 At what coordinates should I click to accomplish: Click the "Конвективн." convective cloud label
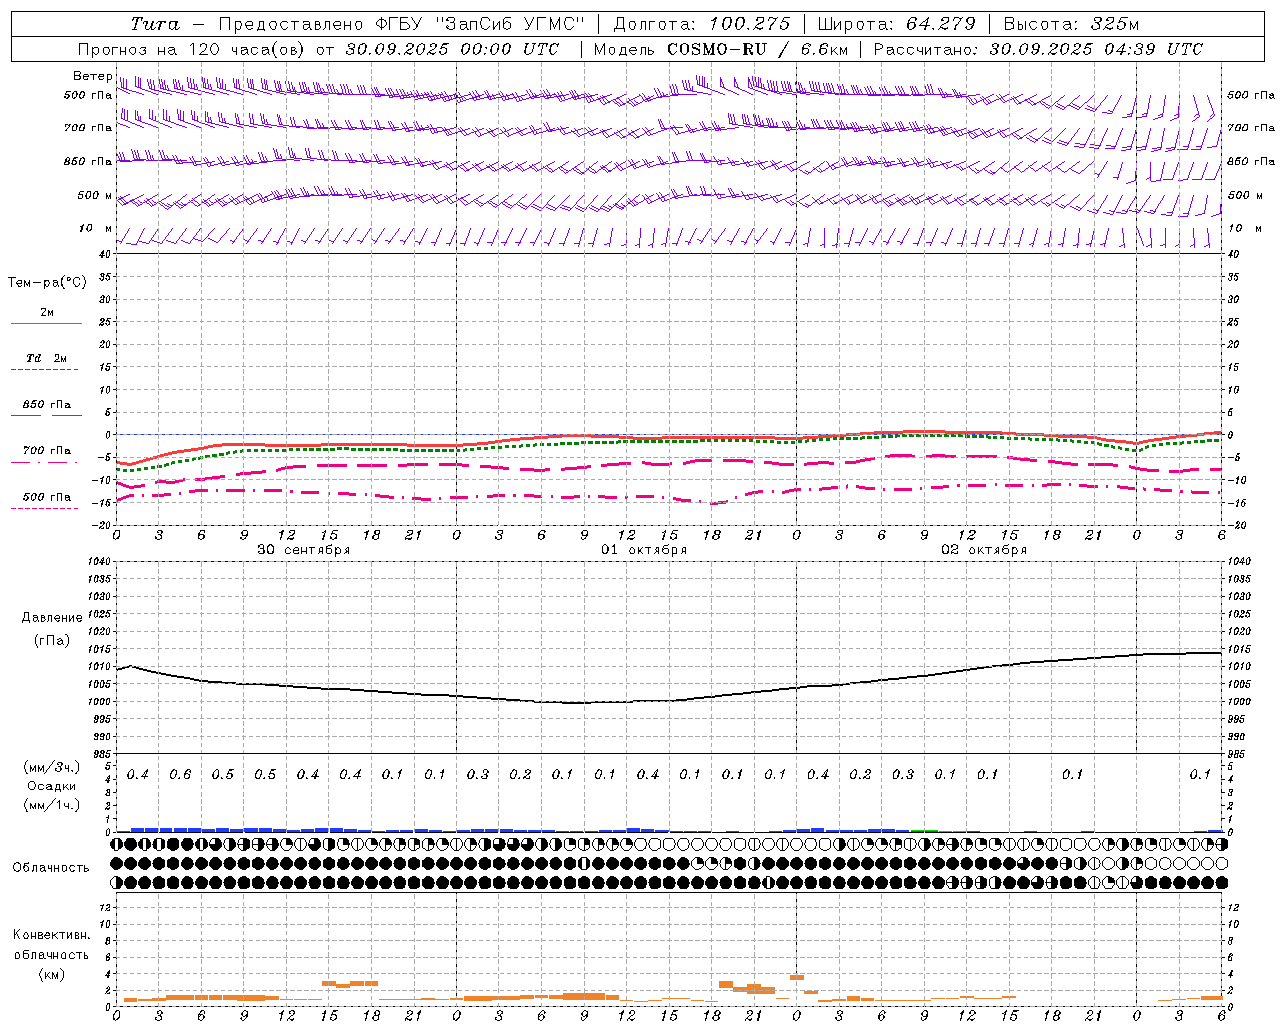[x=51, y=935]
